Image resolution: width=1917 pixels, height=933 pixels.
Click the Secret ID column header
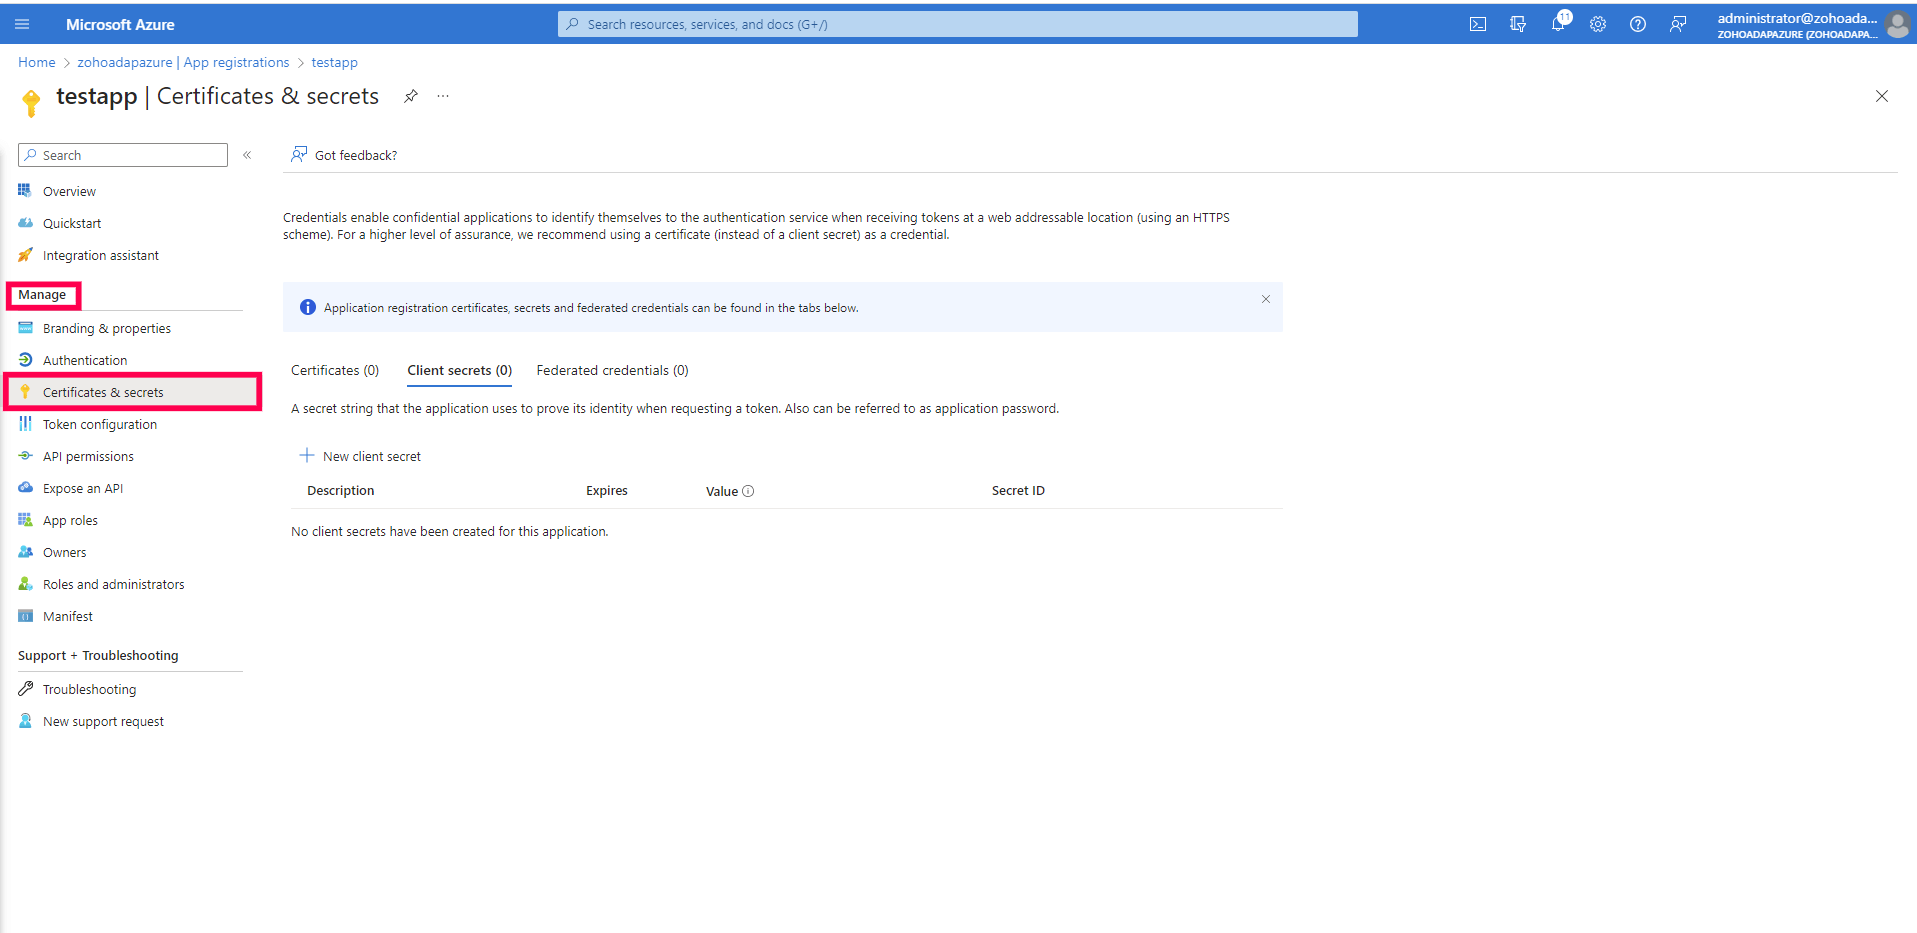pos(1018,491)
